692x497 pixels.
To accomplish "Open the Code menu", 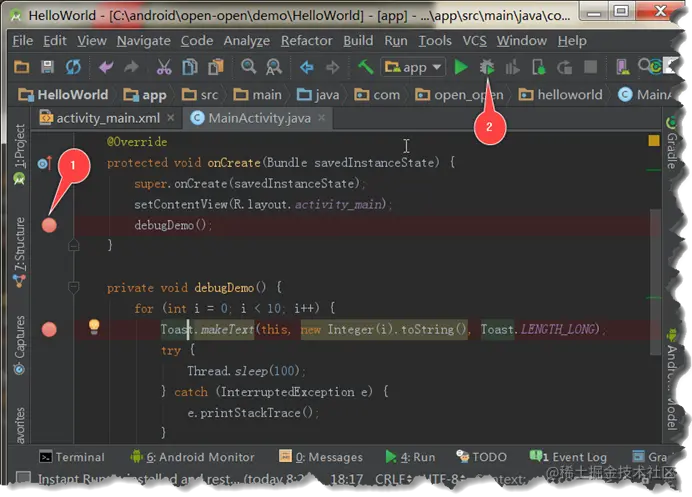I will (x=197, y=41).
